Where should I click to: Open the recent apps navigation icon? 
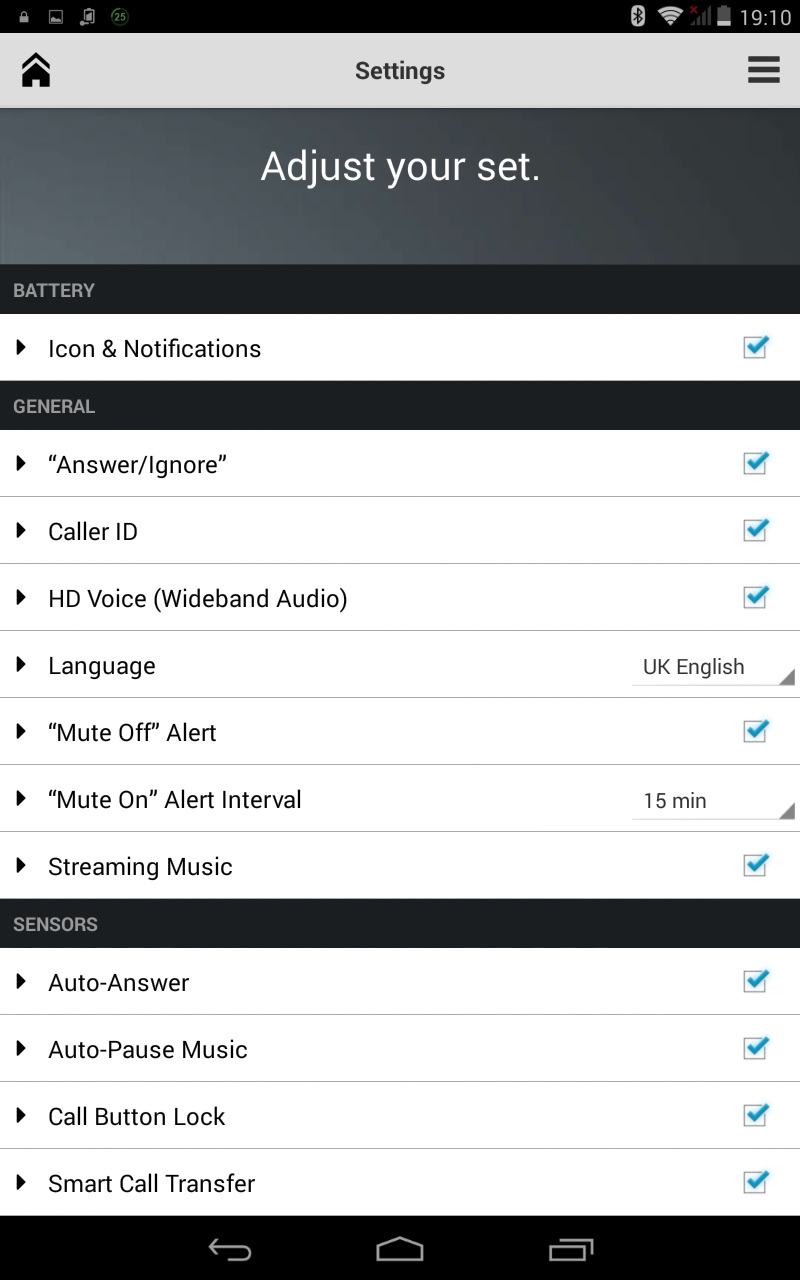[571, 1249]
